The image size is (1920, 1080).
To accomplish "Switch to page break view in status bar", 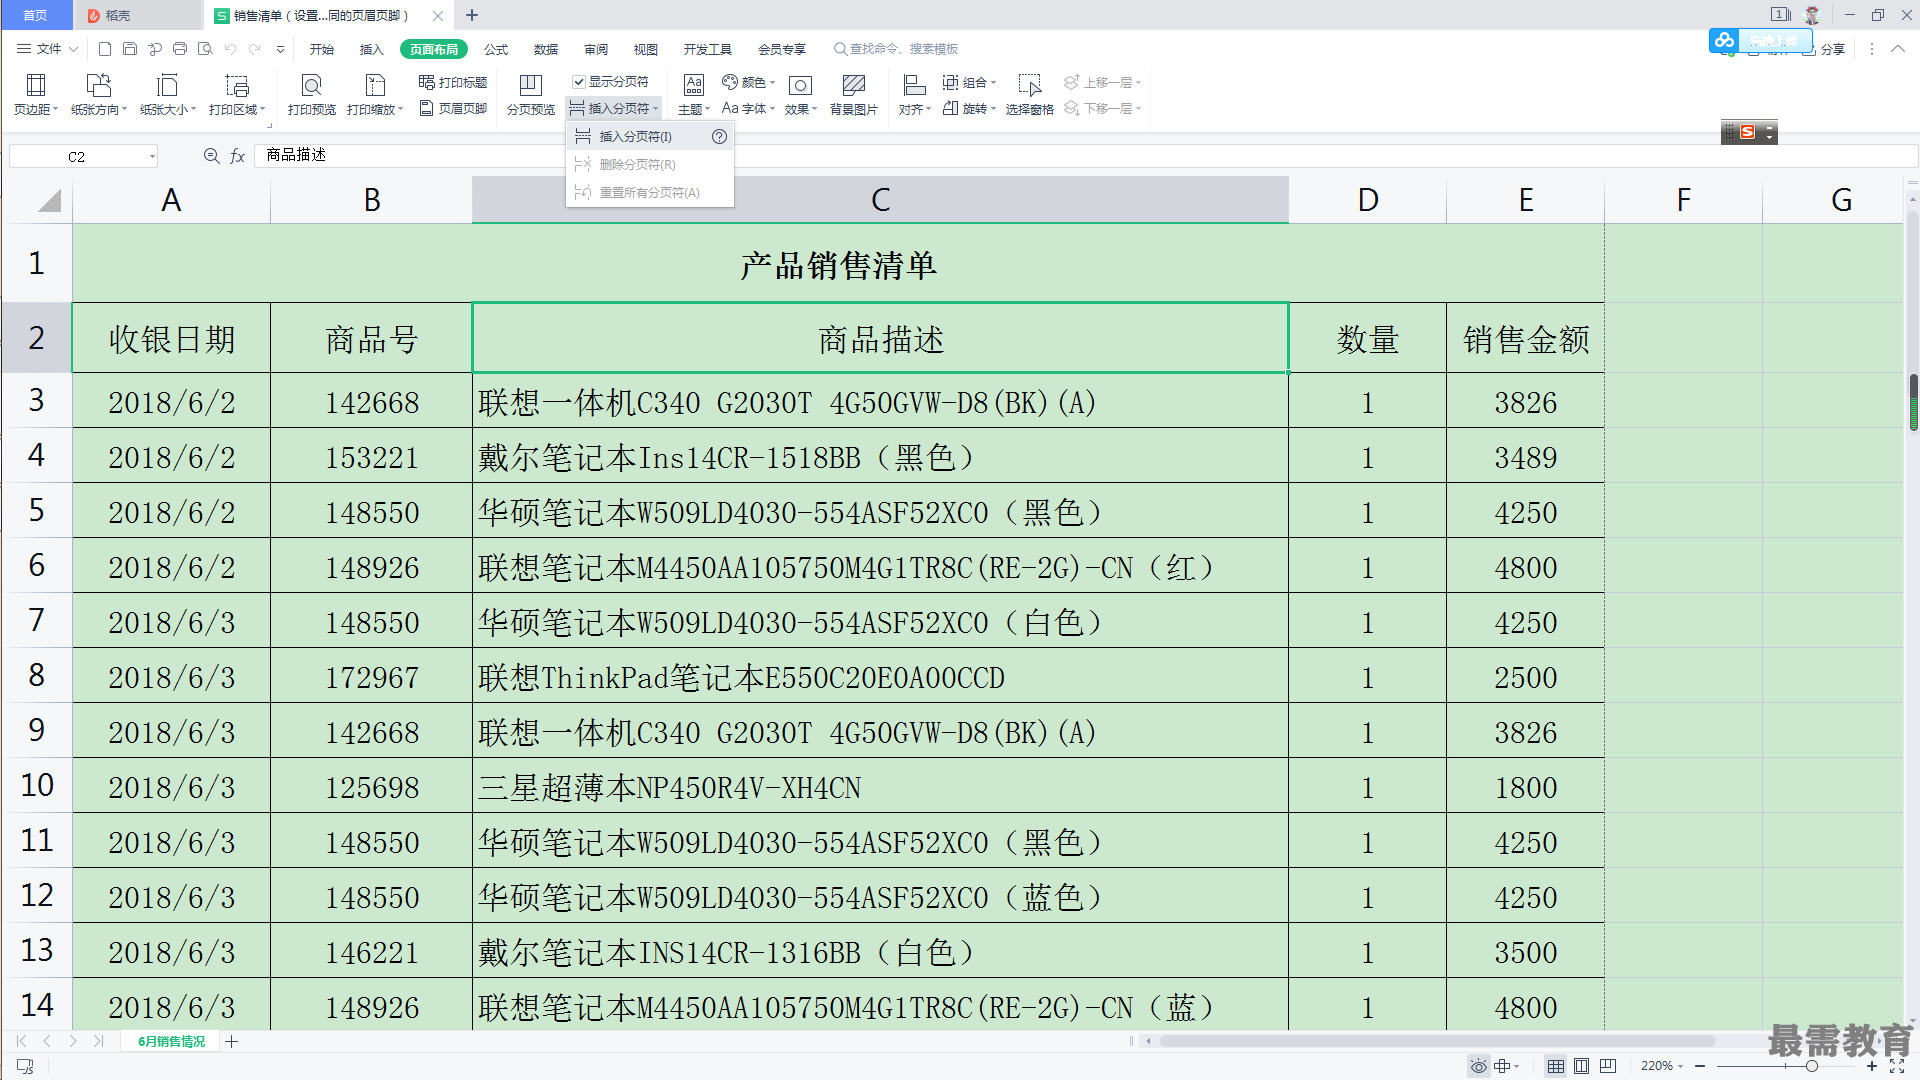I will tap(1608, 1066).
